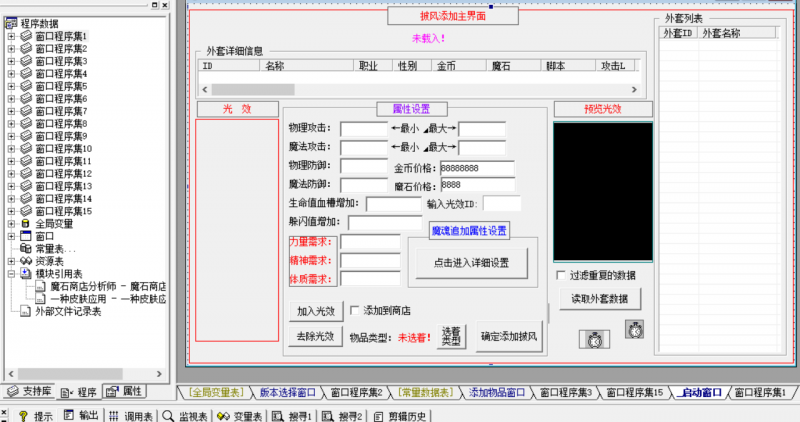800x422 pixels.
Task: Switch to the 属性 tab
Action: click(124, 391)
